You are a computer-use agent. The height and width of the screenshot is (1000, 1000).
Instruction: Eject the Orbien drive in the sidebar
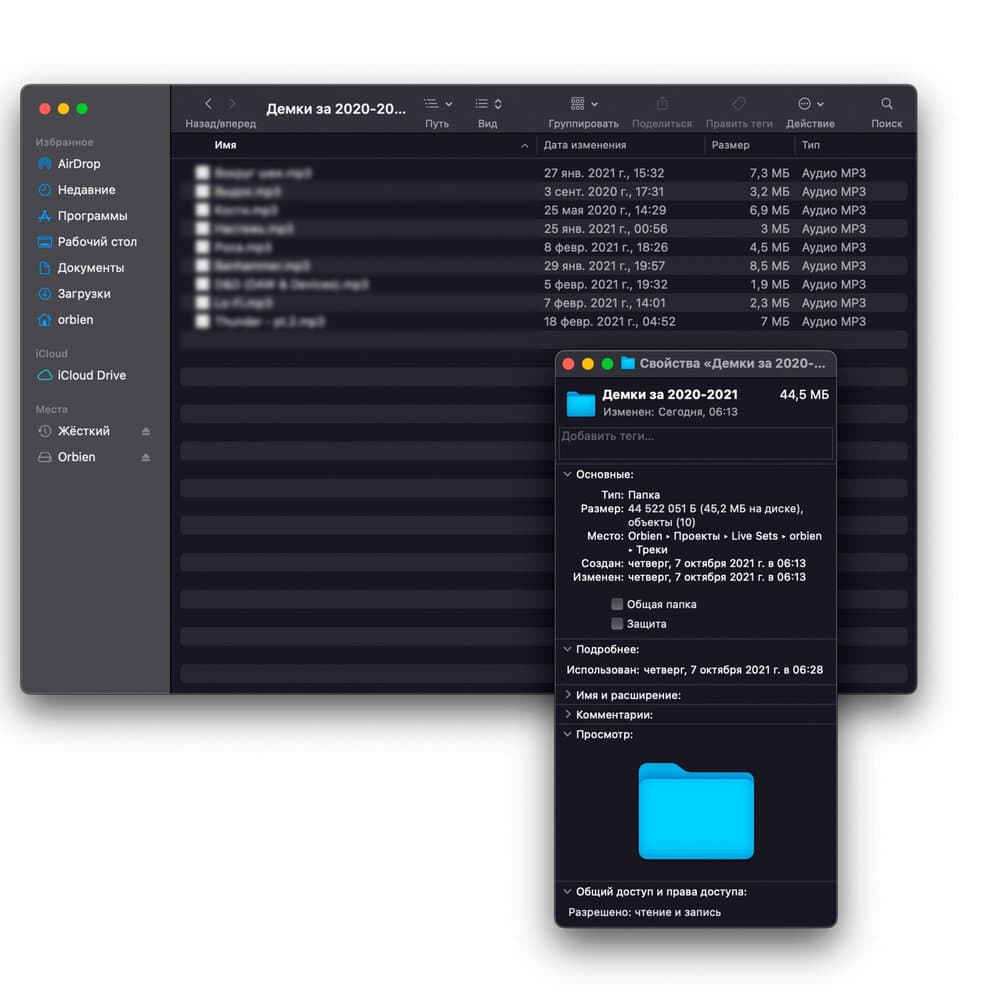coord(146,457)
